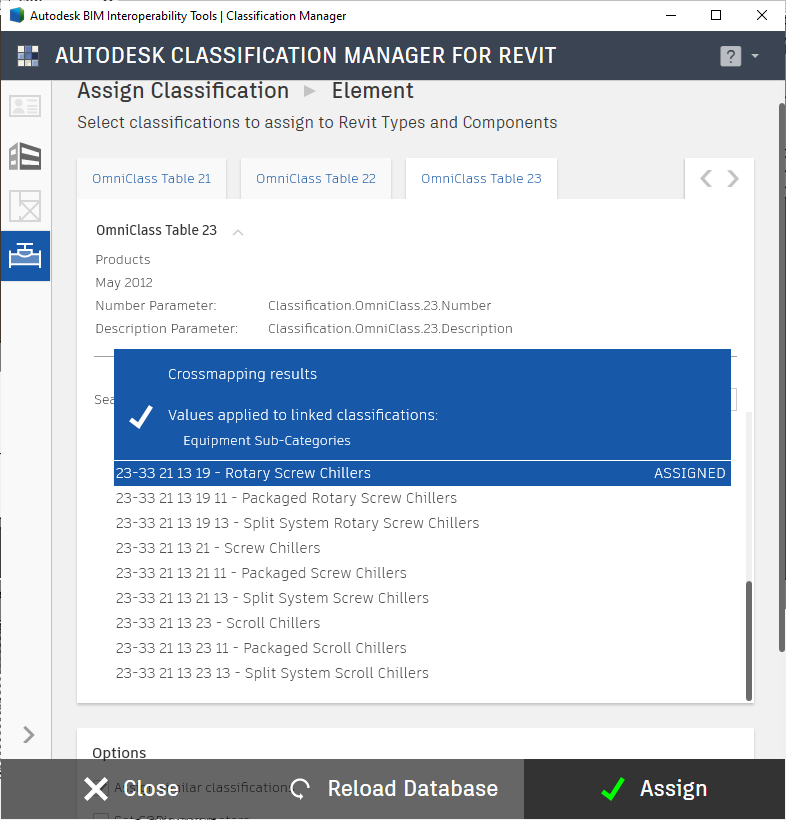Expand the help dropdown arrow
Image resolution: width=786 pixels, height=820 pixels.
[755, 55]
